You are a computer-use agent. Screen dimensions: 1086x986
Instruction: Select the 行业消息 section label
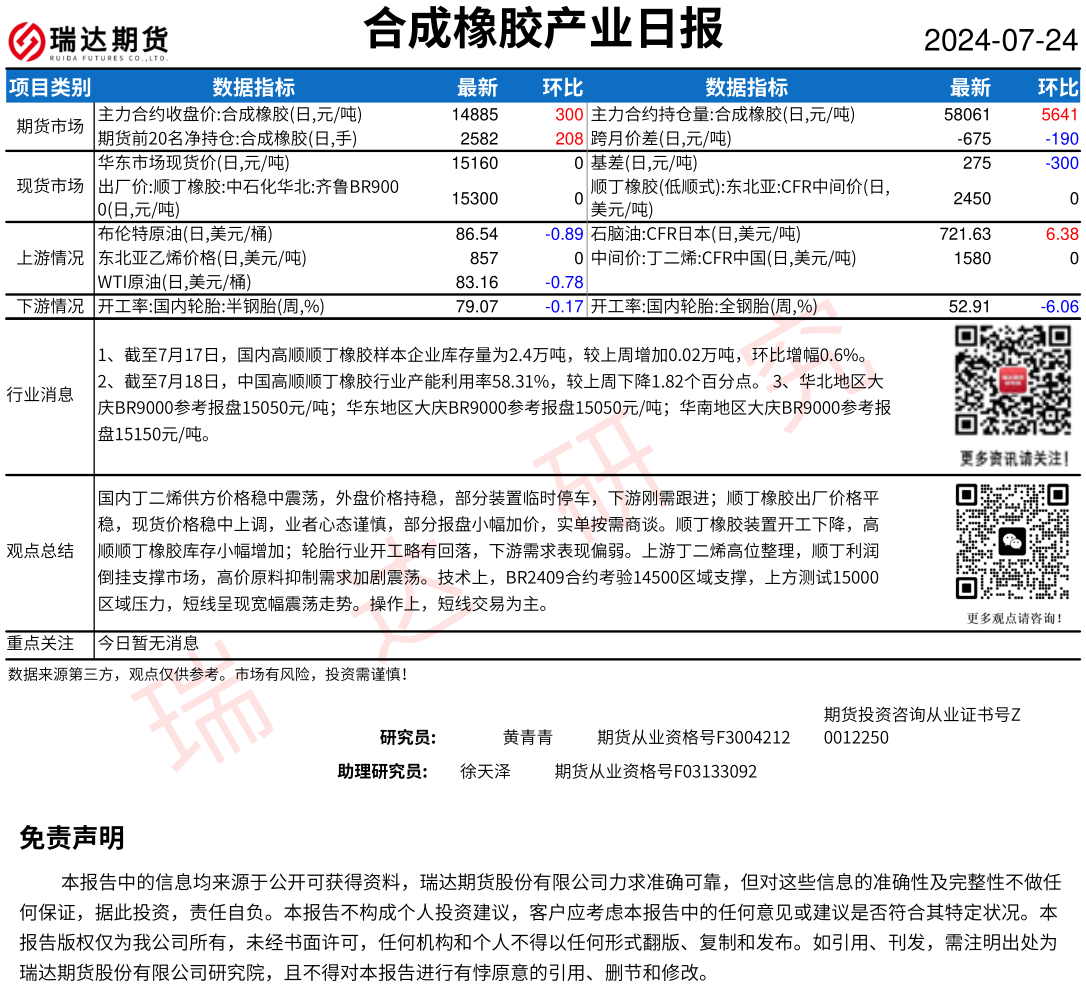click(40, 394)
